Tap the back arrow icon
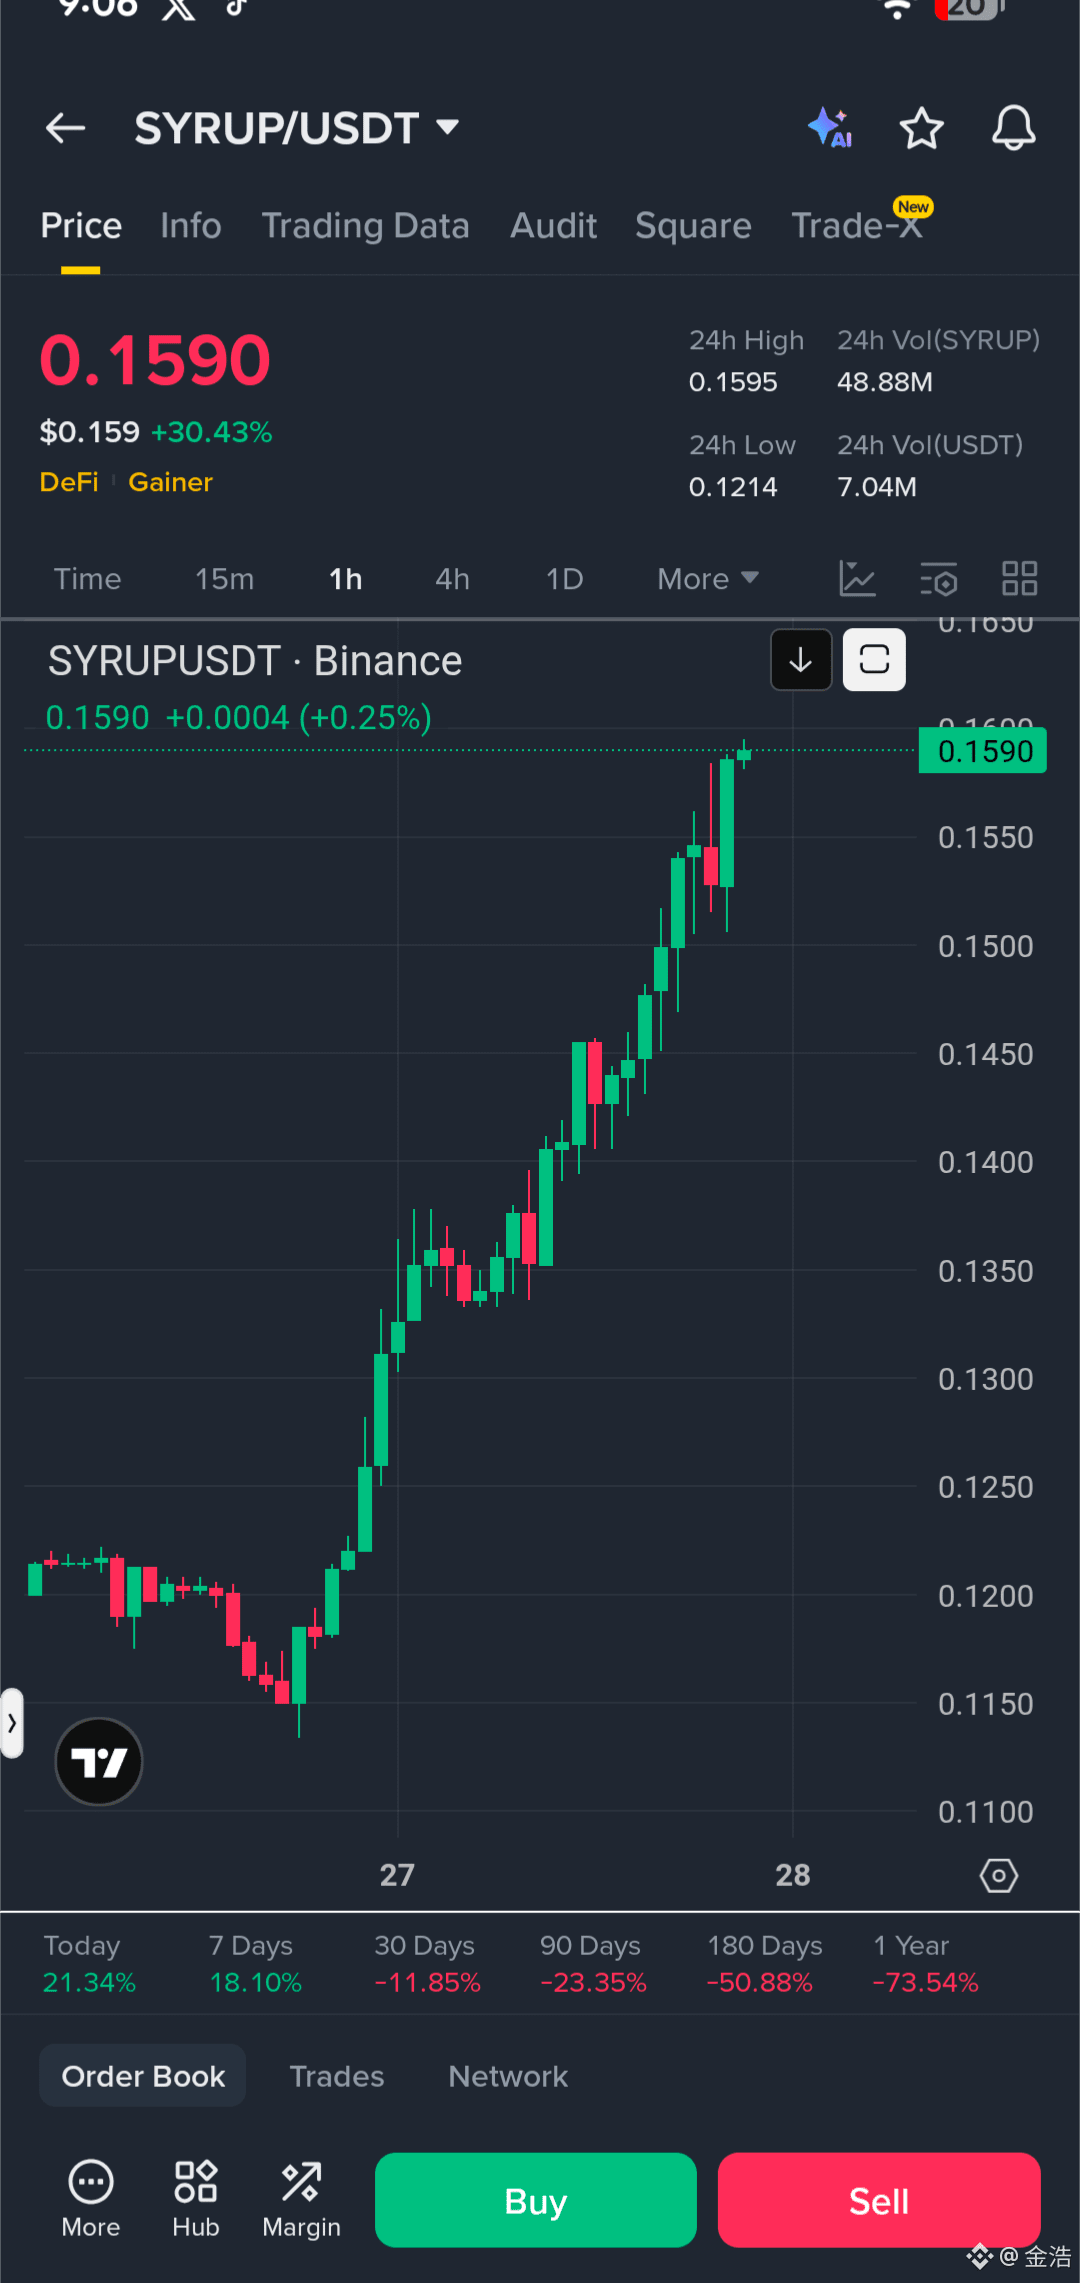This screenshot has width=1080, height=2283. 65,128
